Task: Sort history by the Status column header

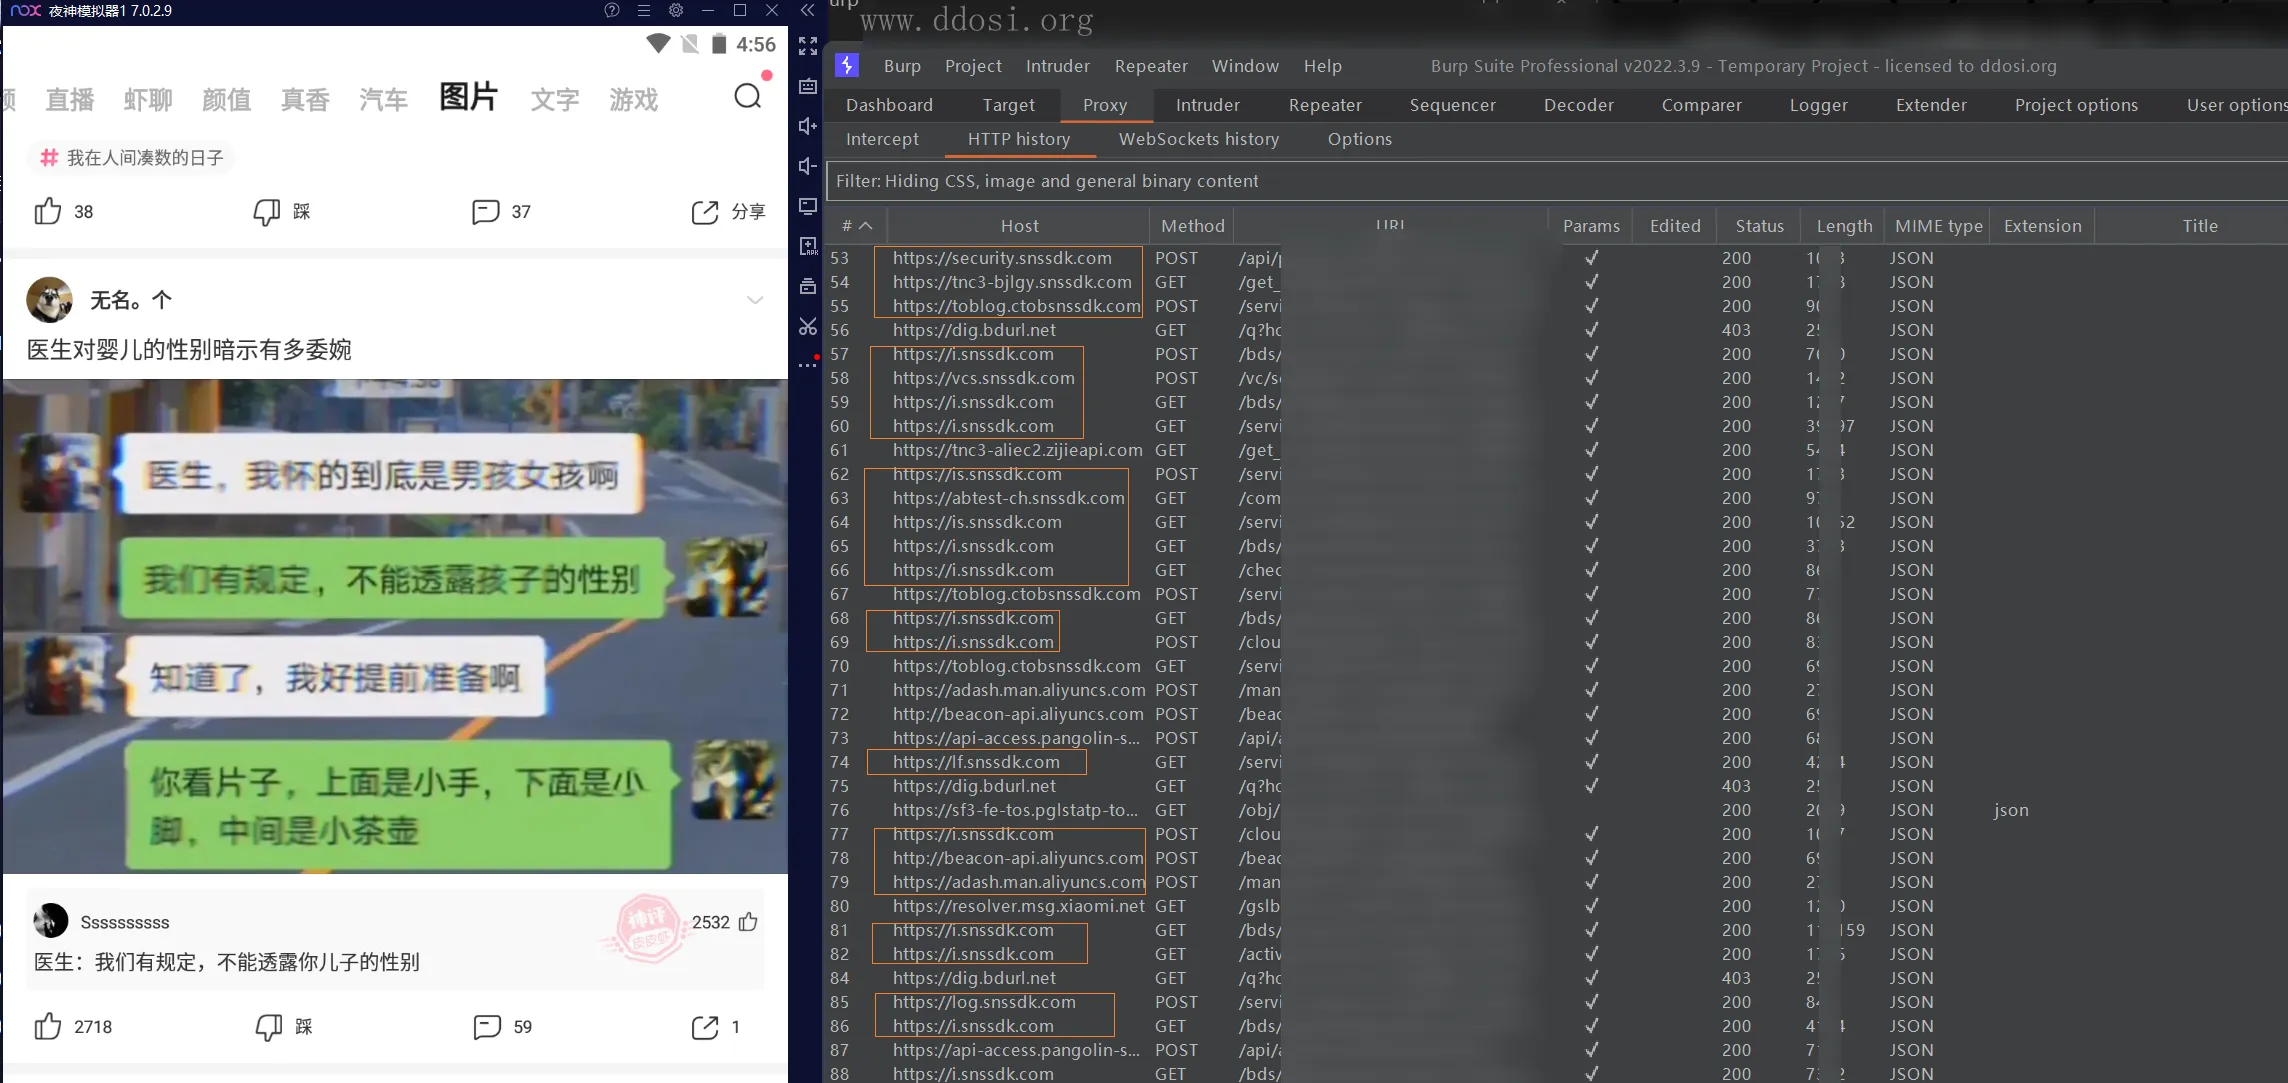Action: pyautogui.click(x=1759, y=226)
